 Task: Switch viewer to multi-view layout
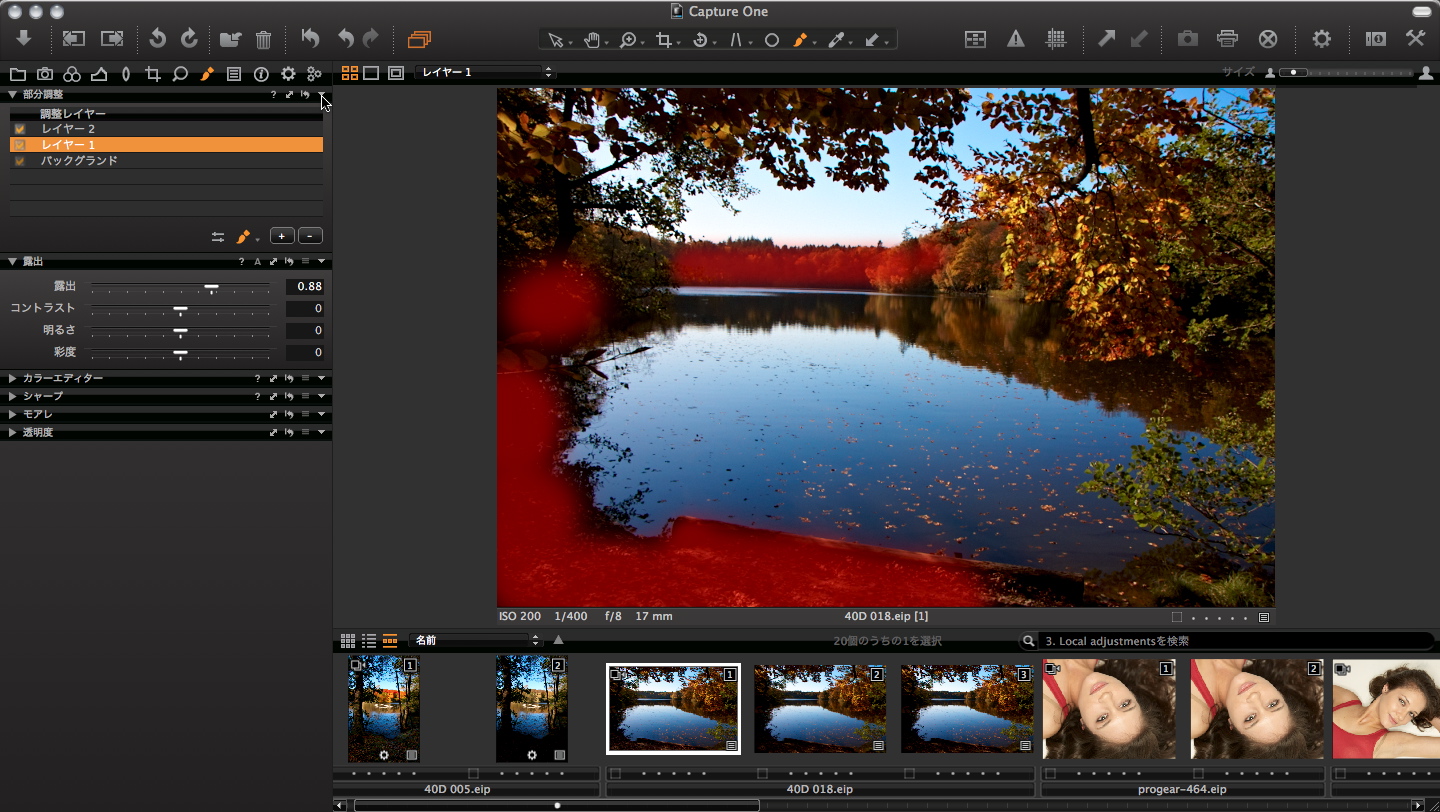click(349, 72)
